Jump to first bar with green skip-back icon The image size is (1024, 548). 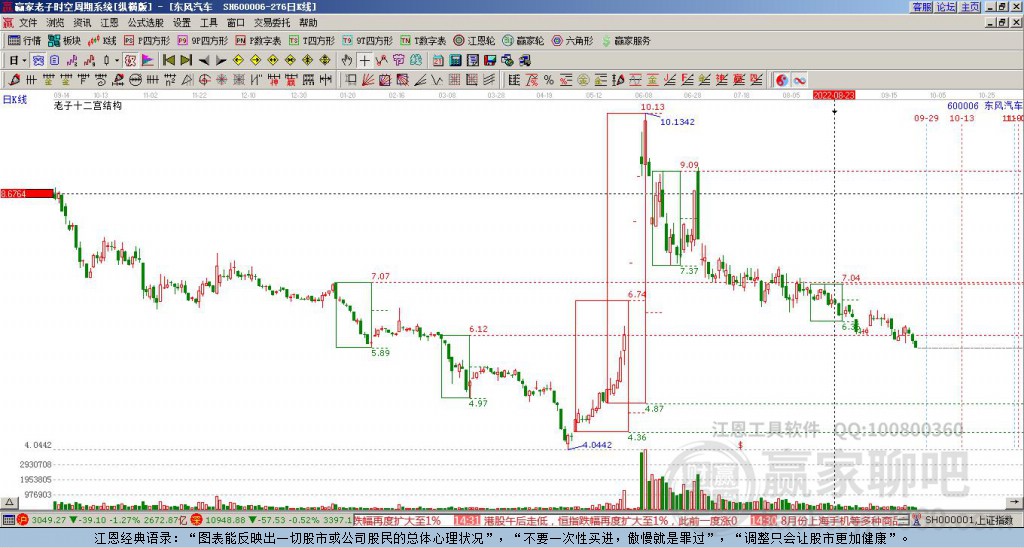[168, 61]
